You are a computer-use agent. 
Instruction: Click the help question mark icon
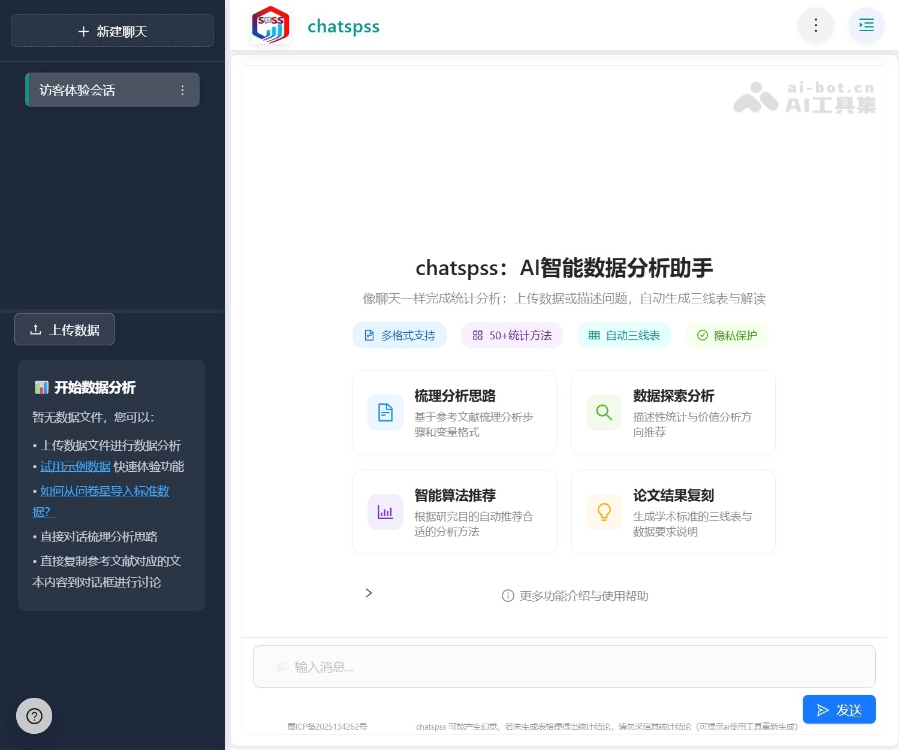click(x=34, y=716)
